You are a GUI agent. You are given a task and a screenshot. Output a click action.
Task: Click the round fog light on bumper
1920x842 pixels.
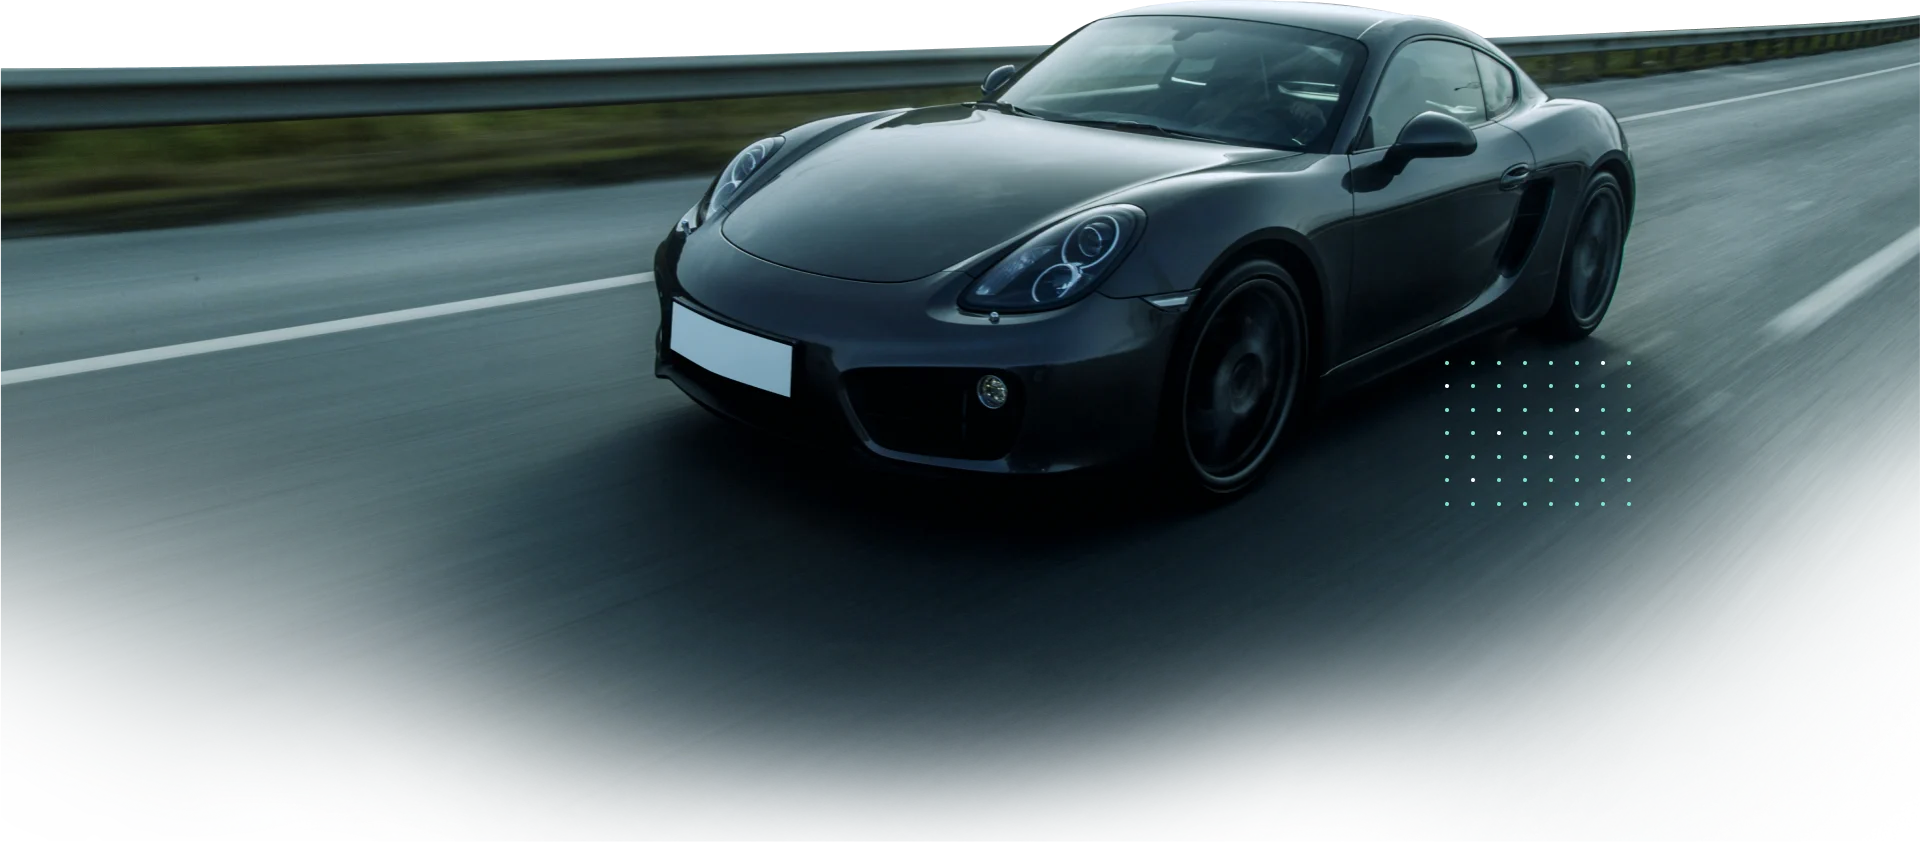coord(991,389)
